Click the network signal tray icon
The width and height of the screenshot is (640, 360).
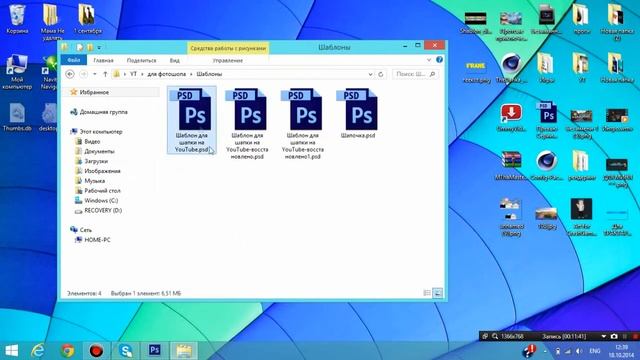tap(568, 351)
